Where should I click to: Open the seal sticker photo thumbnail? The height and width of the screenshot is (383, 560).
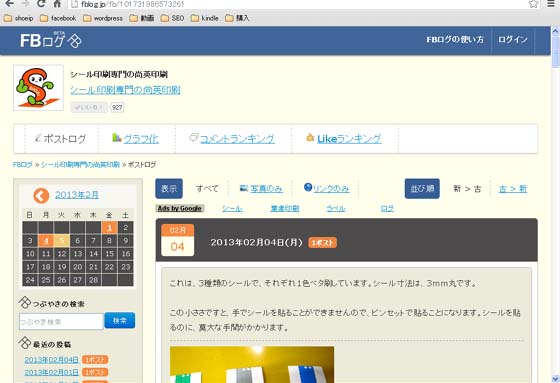(x=252, y=364)
